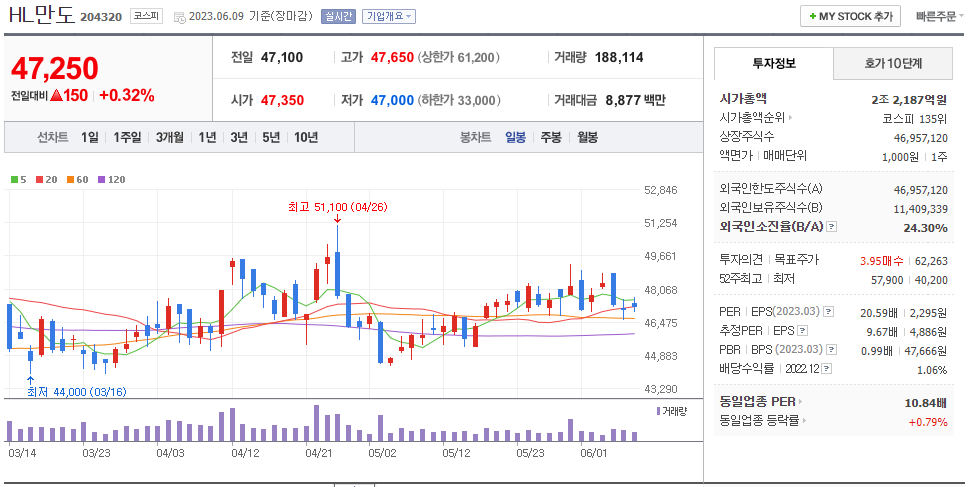
Task: Click the 고가 value 47,650
Action: pos(392,58)
